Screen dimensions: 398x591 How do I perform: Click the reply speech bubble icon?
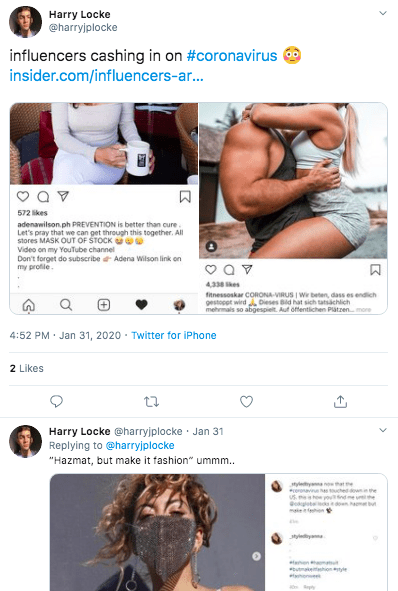pos(56,401)
